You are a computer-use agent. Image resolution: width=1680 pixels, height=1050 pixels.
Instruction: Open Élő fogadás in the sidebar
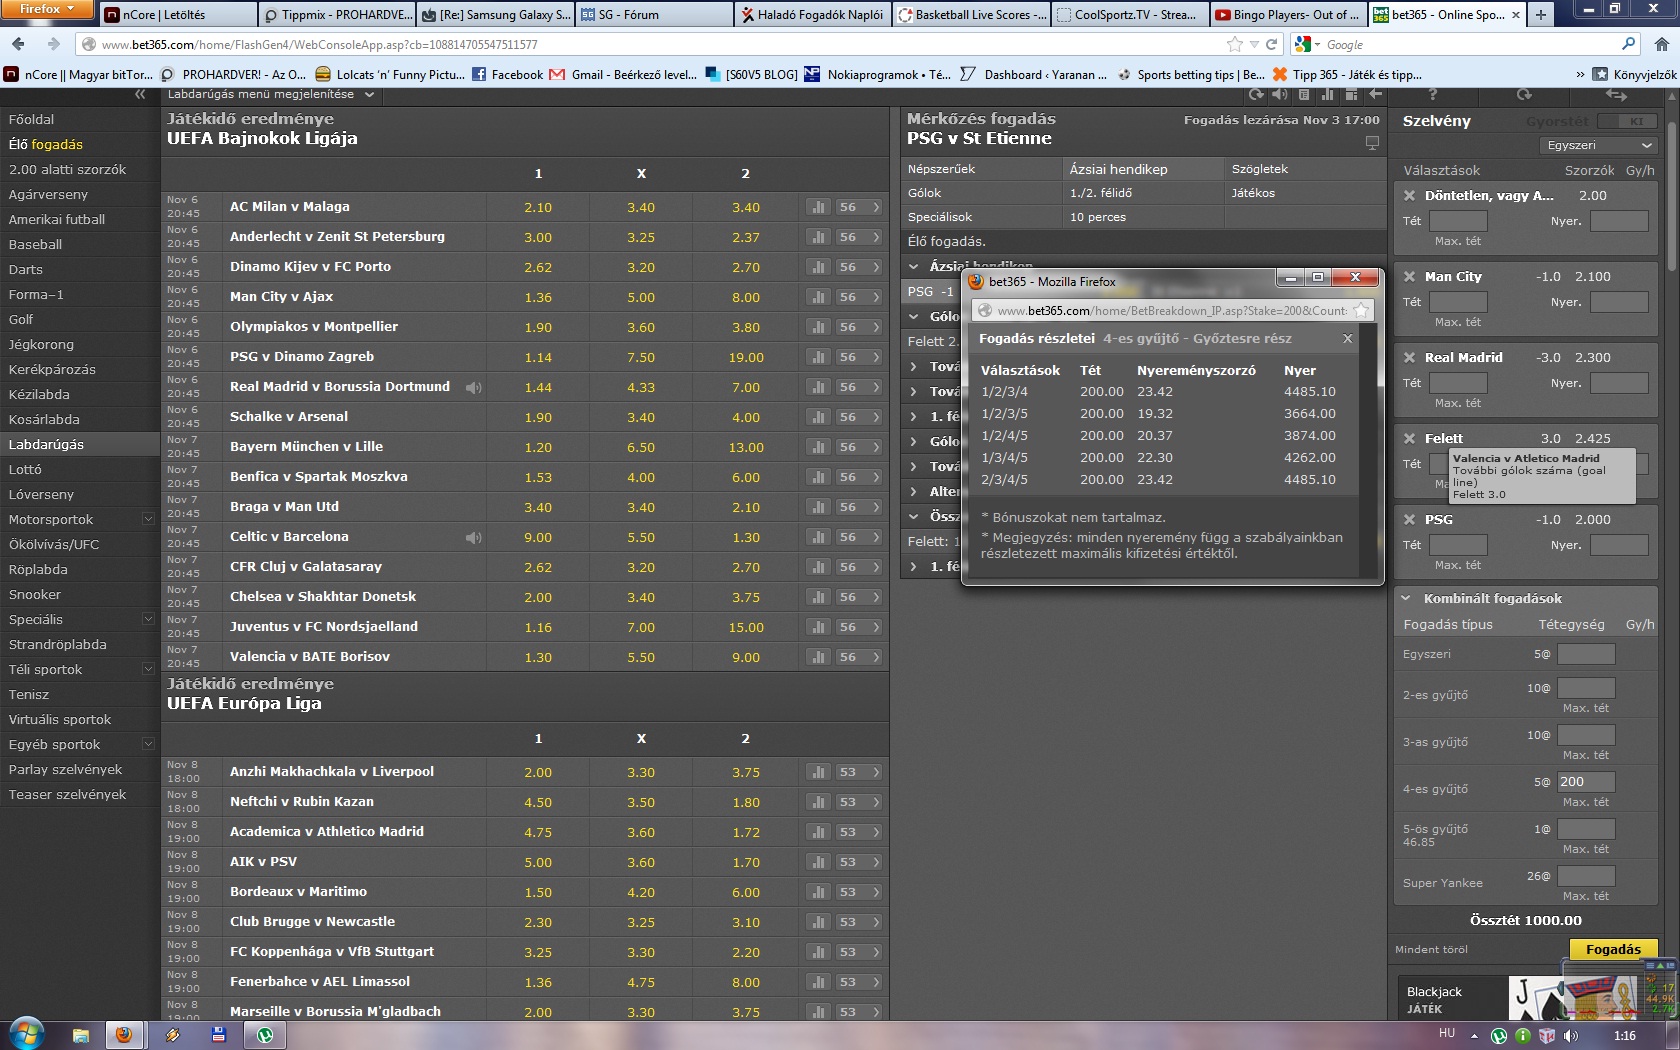point(80,145)
